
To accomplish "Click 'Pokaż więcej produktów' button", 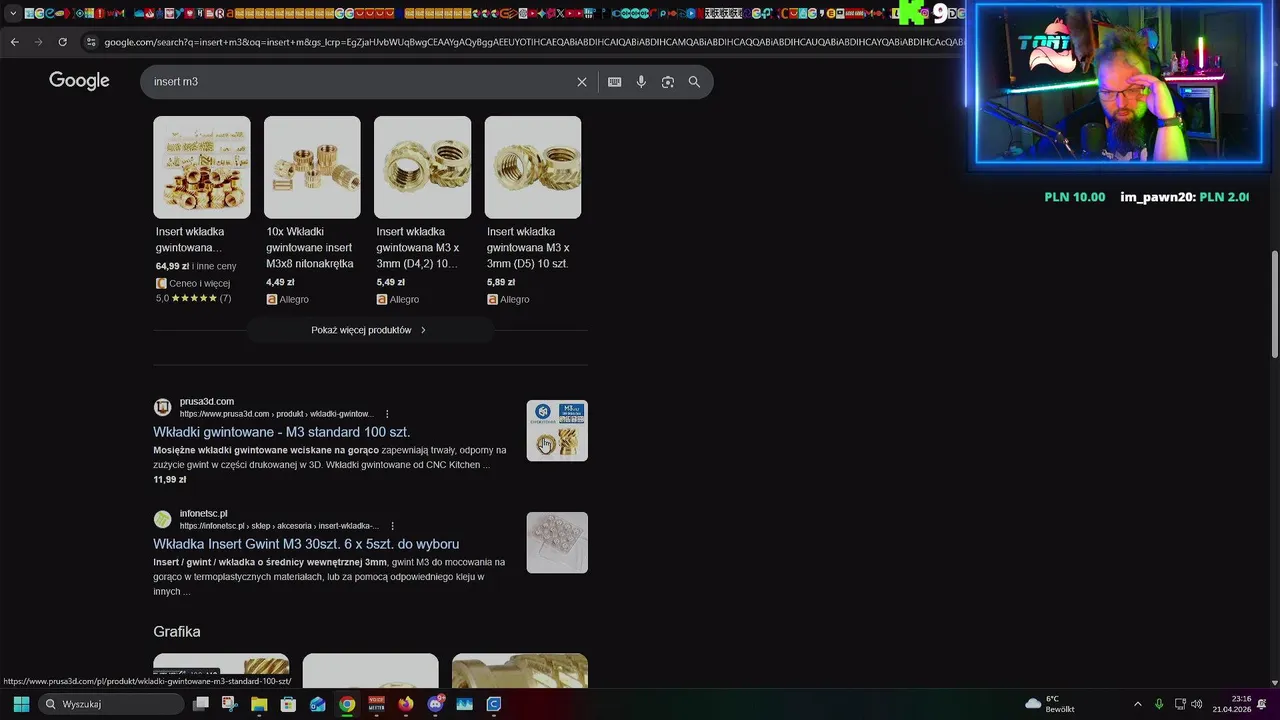I will coord(369,330).
